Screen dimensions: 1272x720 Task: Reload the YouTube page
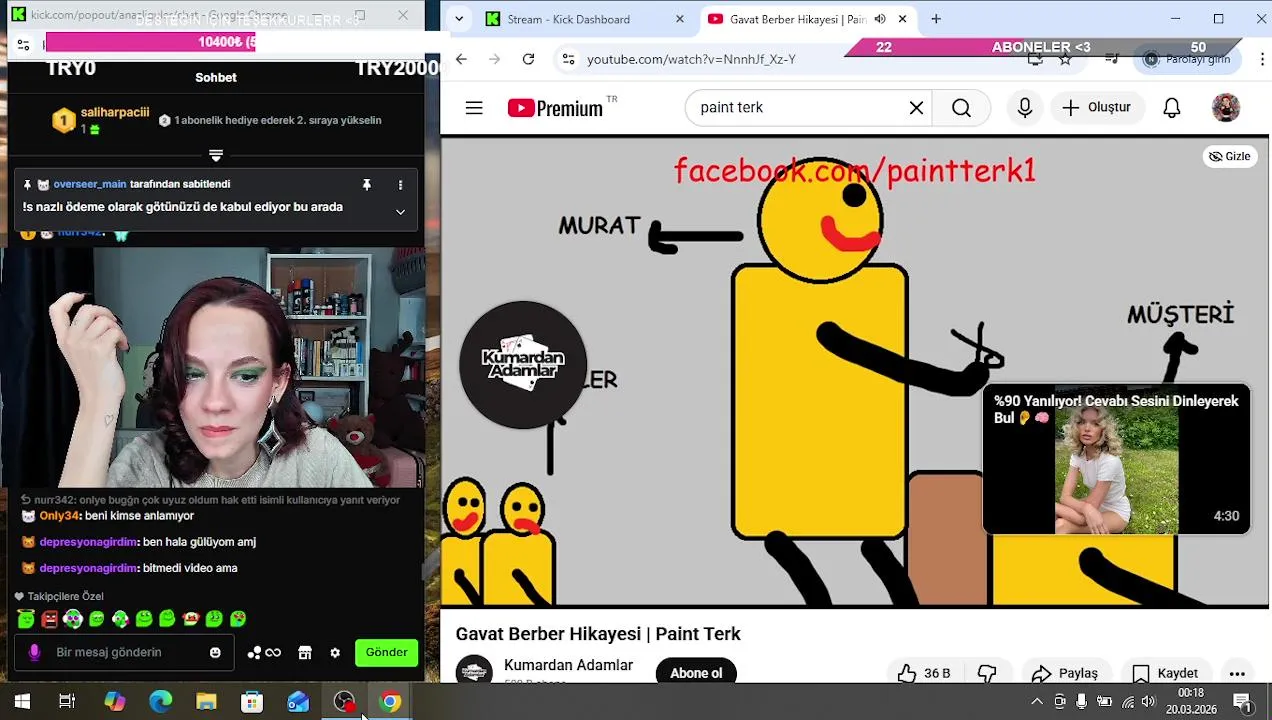coord(528,59)
